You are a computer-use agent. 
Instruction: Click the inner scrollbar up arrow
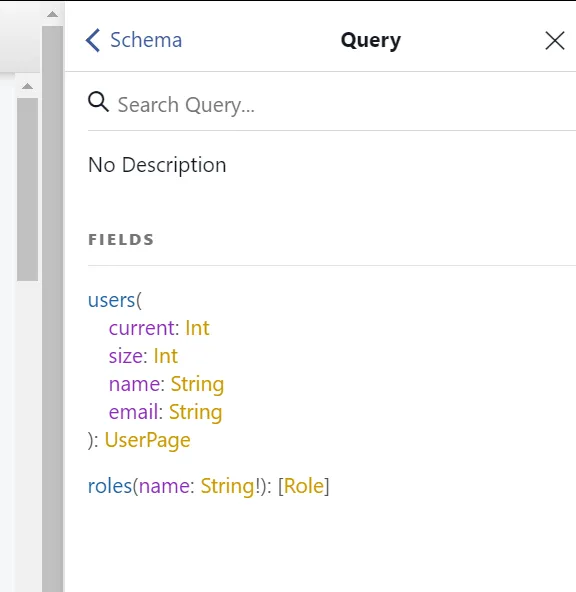pyautogui.click(x=27, y=86)
